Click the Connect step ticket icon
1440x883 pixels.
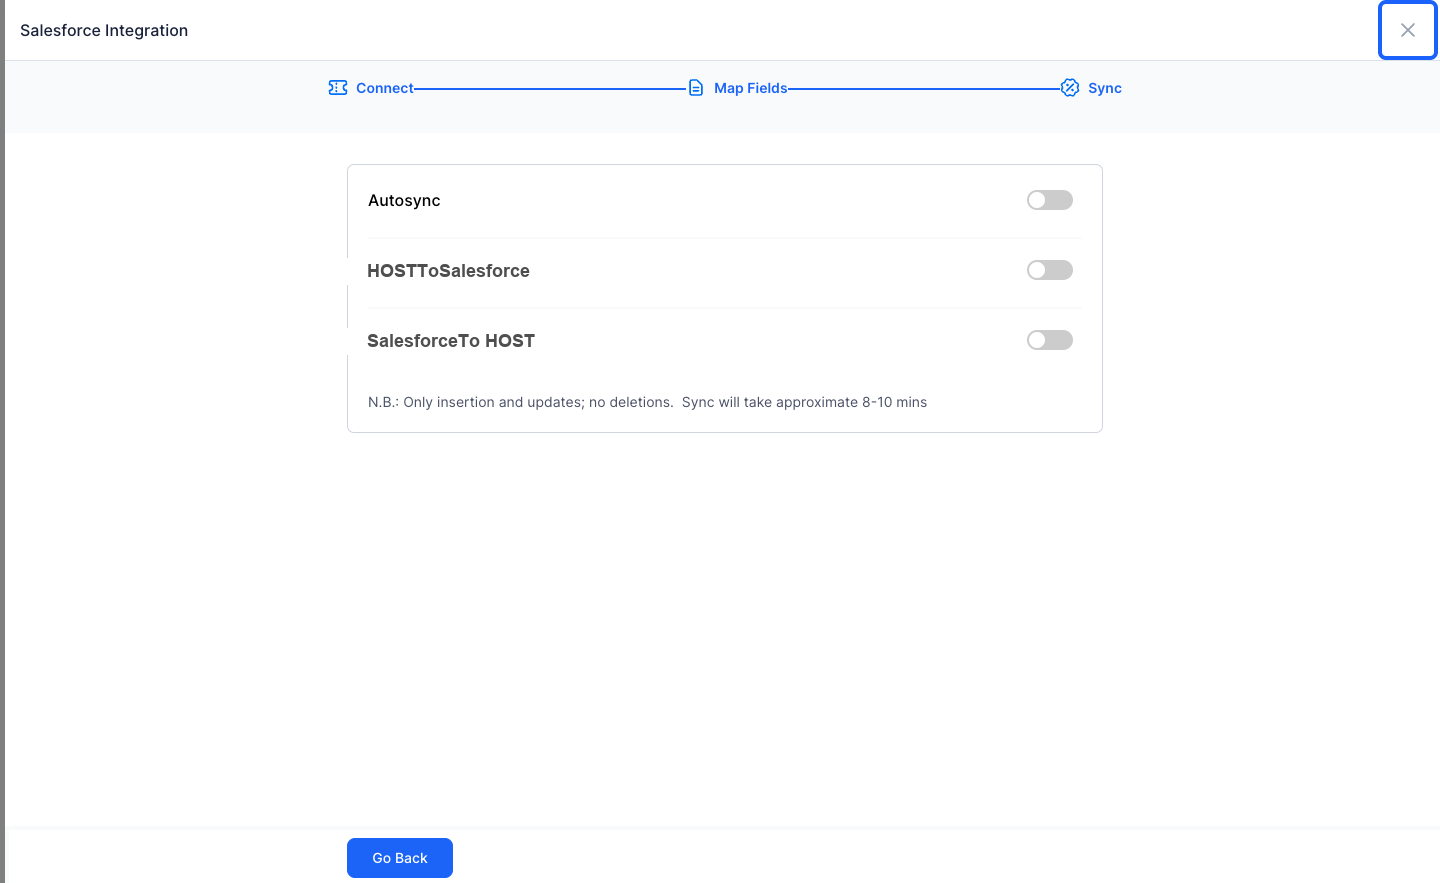(338, 88)
